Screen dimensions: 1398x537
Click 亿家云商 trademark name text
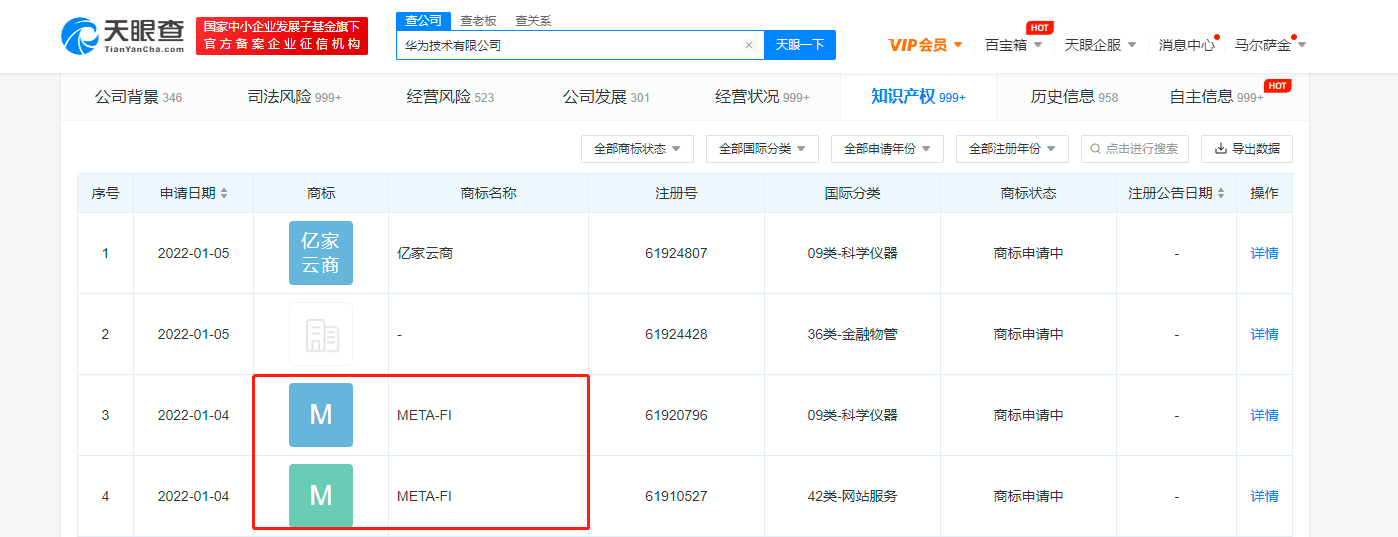[425, 253]
